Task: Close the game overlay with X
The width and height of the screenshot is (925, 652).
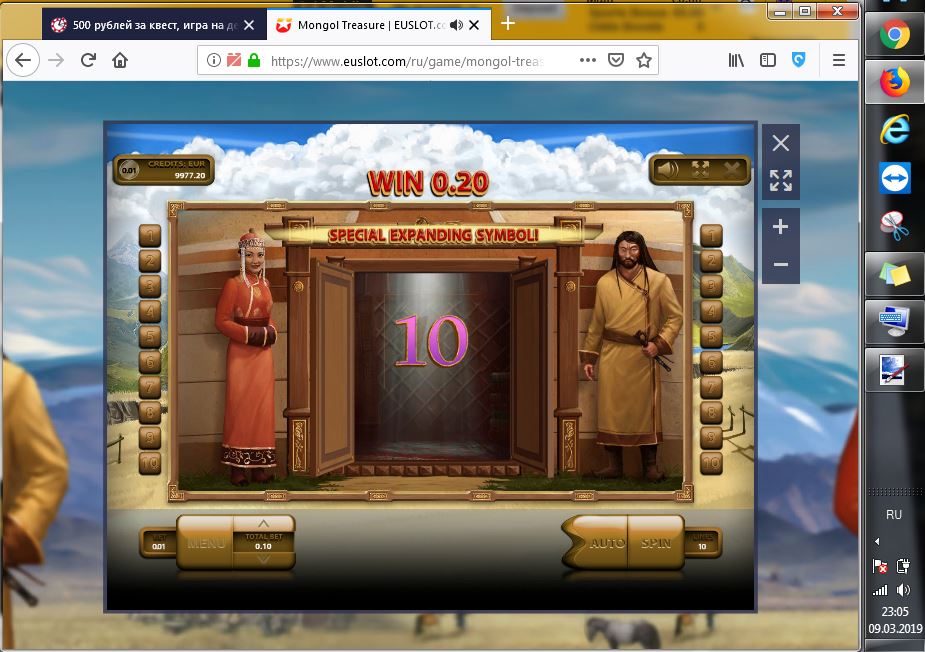Action: tap(781, 143)
